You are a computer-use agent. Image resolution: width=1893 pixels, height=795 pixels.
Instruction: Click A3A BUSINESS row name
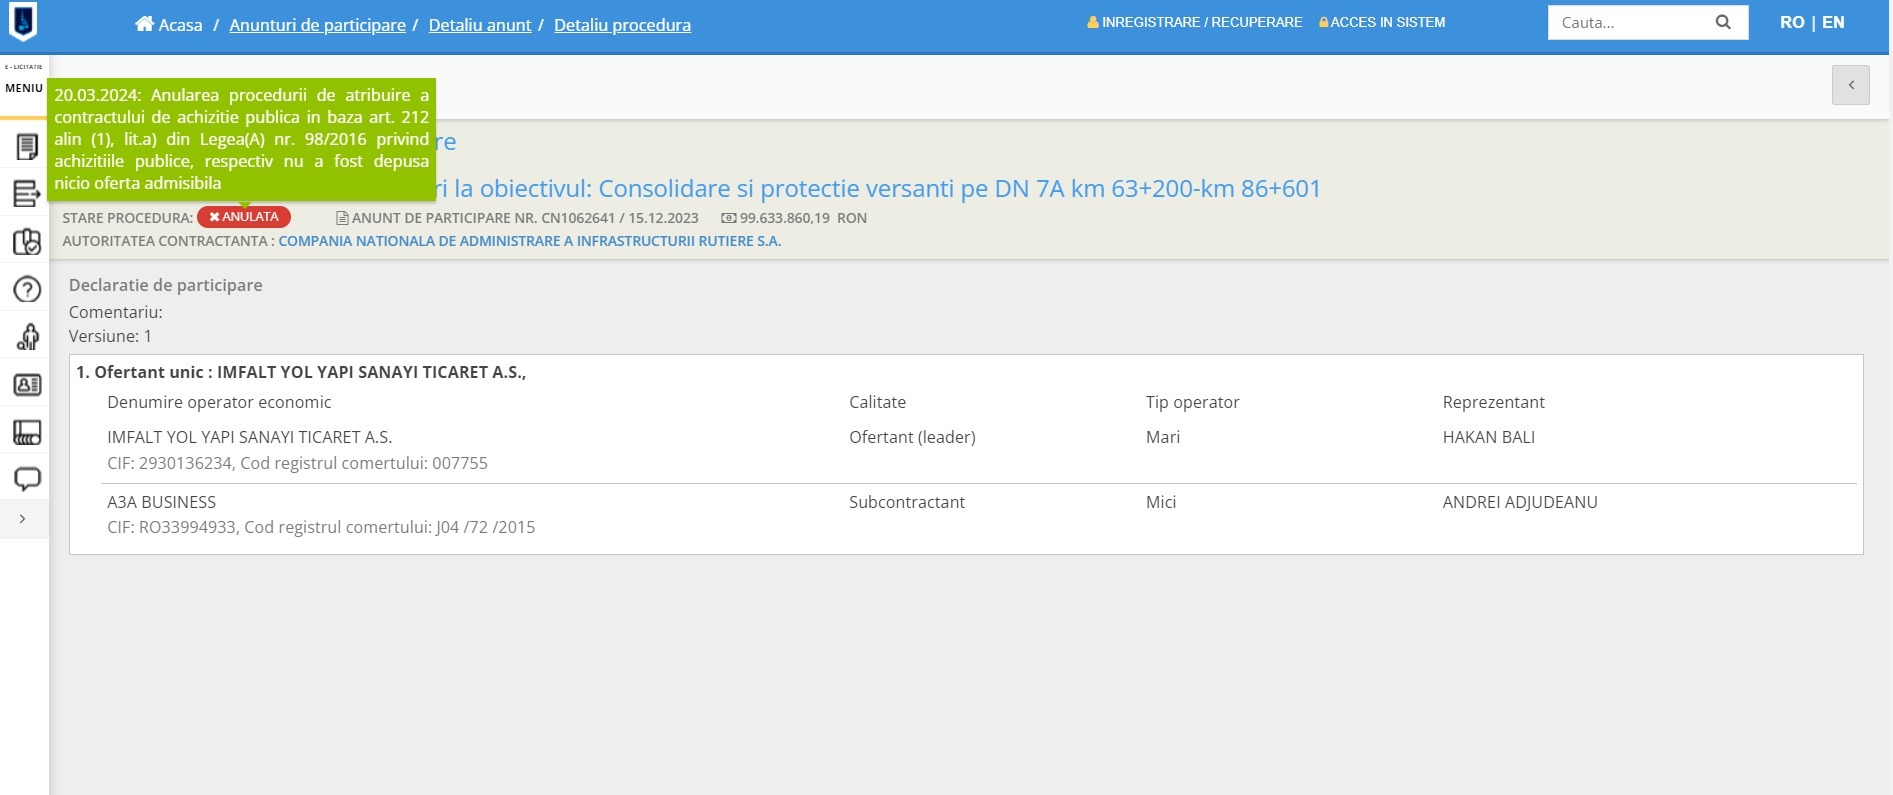(x=161, y=502)
